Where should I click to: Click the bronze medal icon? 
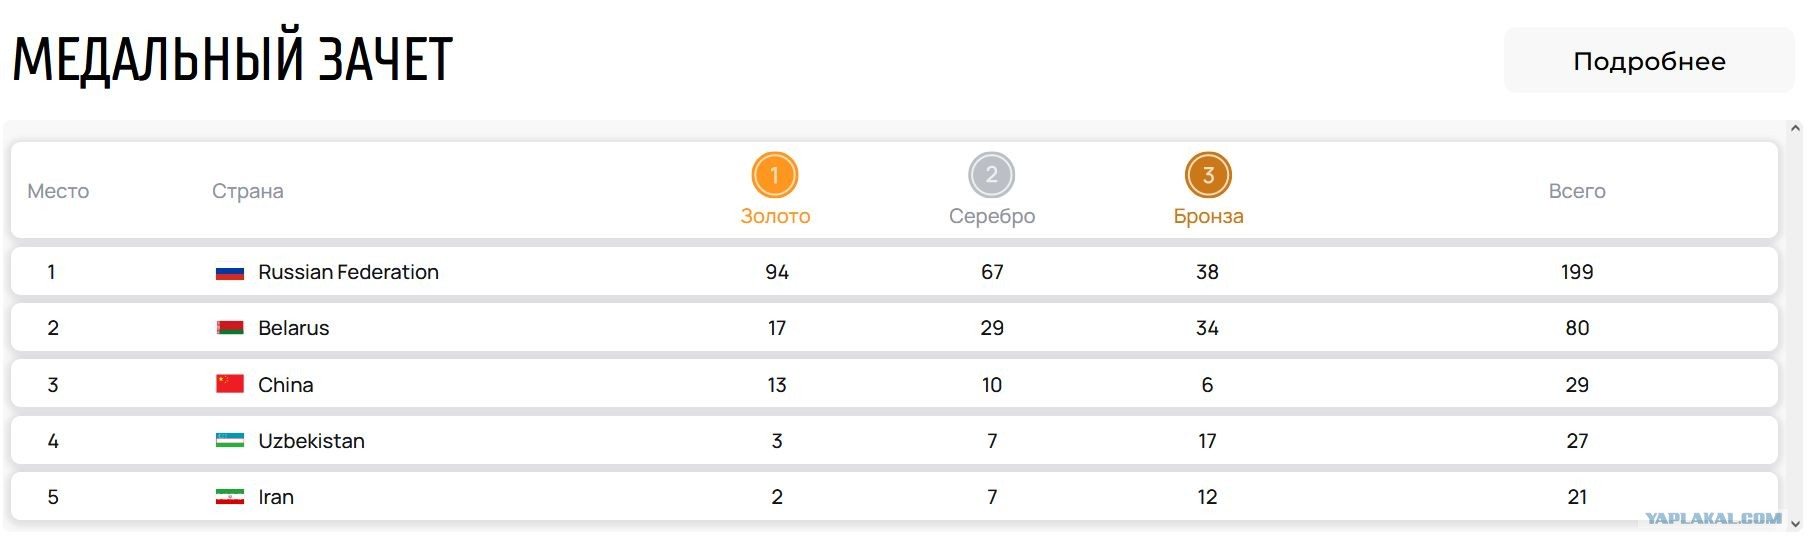click(x=1208, y=175)
